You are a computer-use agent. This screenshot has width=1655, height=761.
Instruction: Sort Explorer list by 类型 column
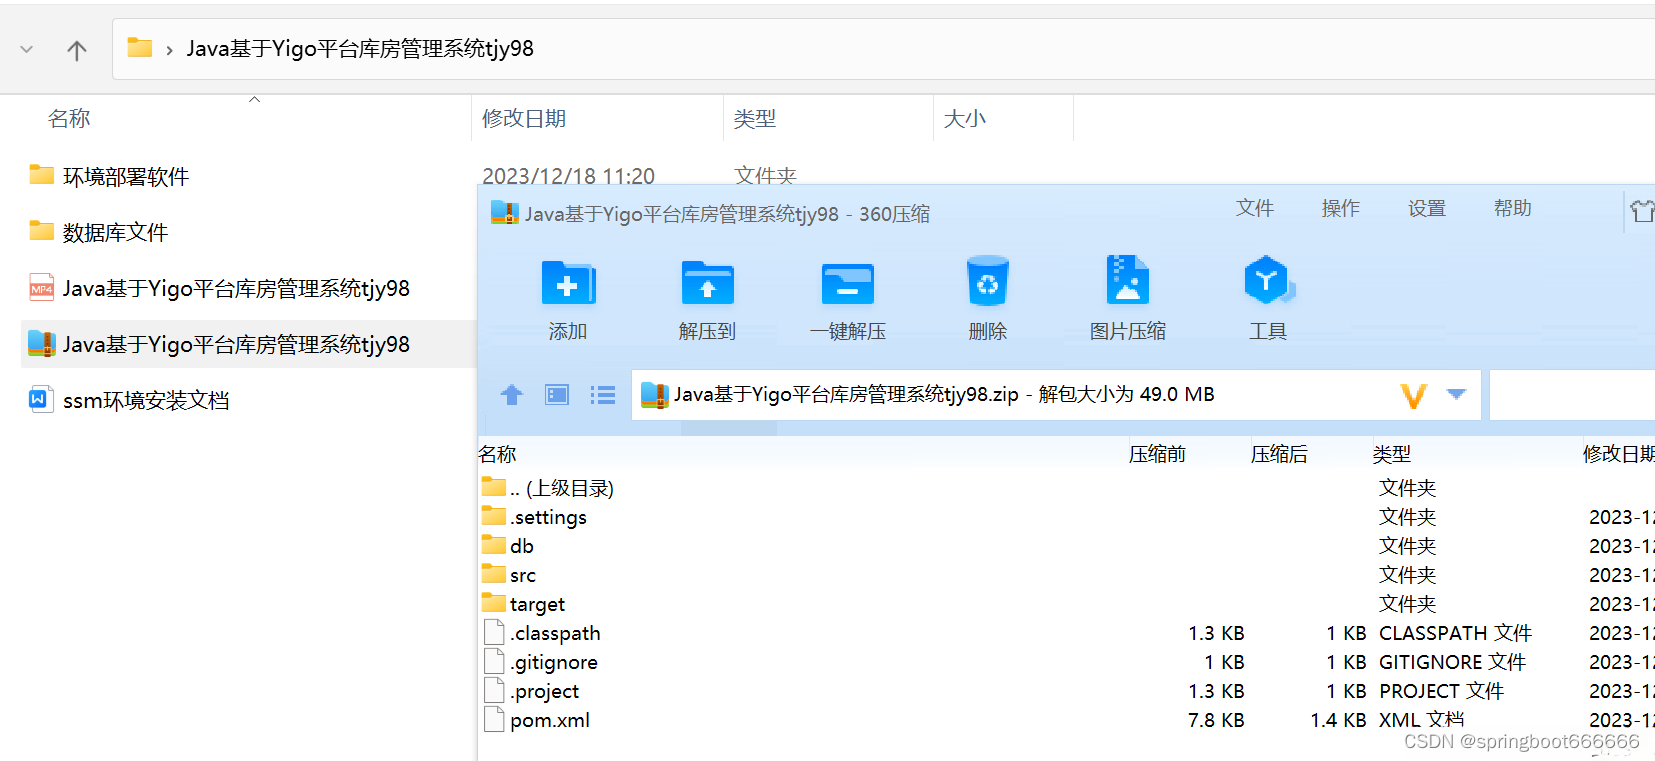[x=755, y=118]
